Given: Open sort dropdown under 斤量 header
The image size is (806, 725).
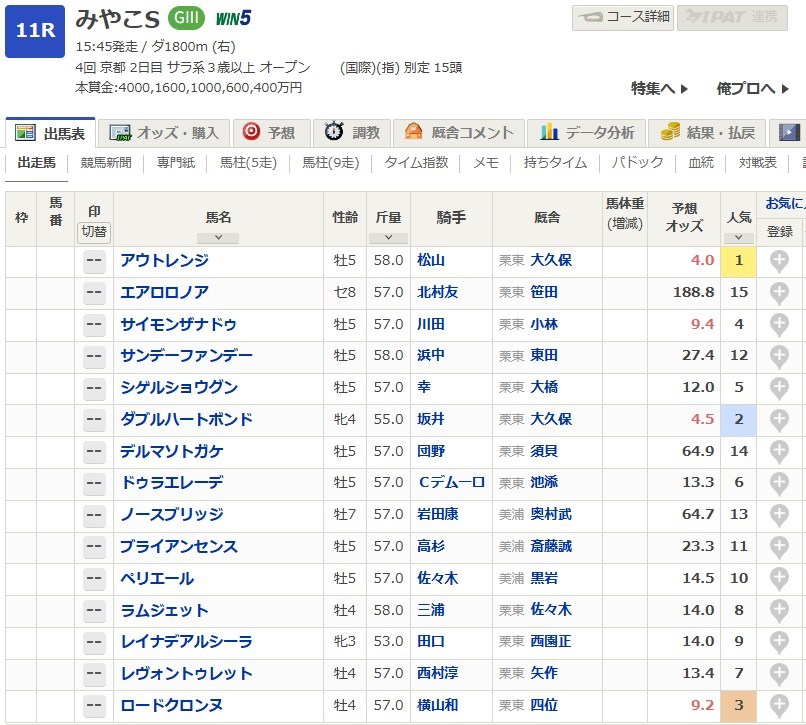Looking at the screenshot, I should (x=388, y=238).
